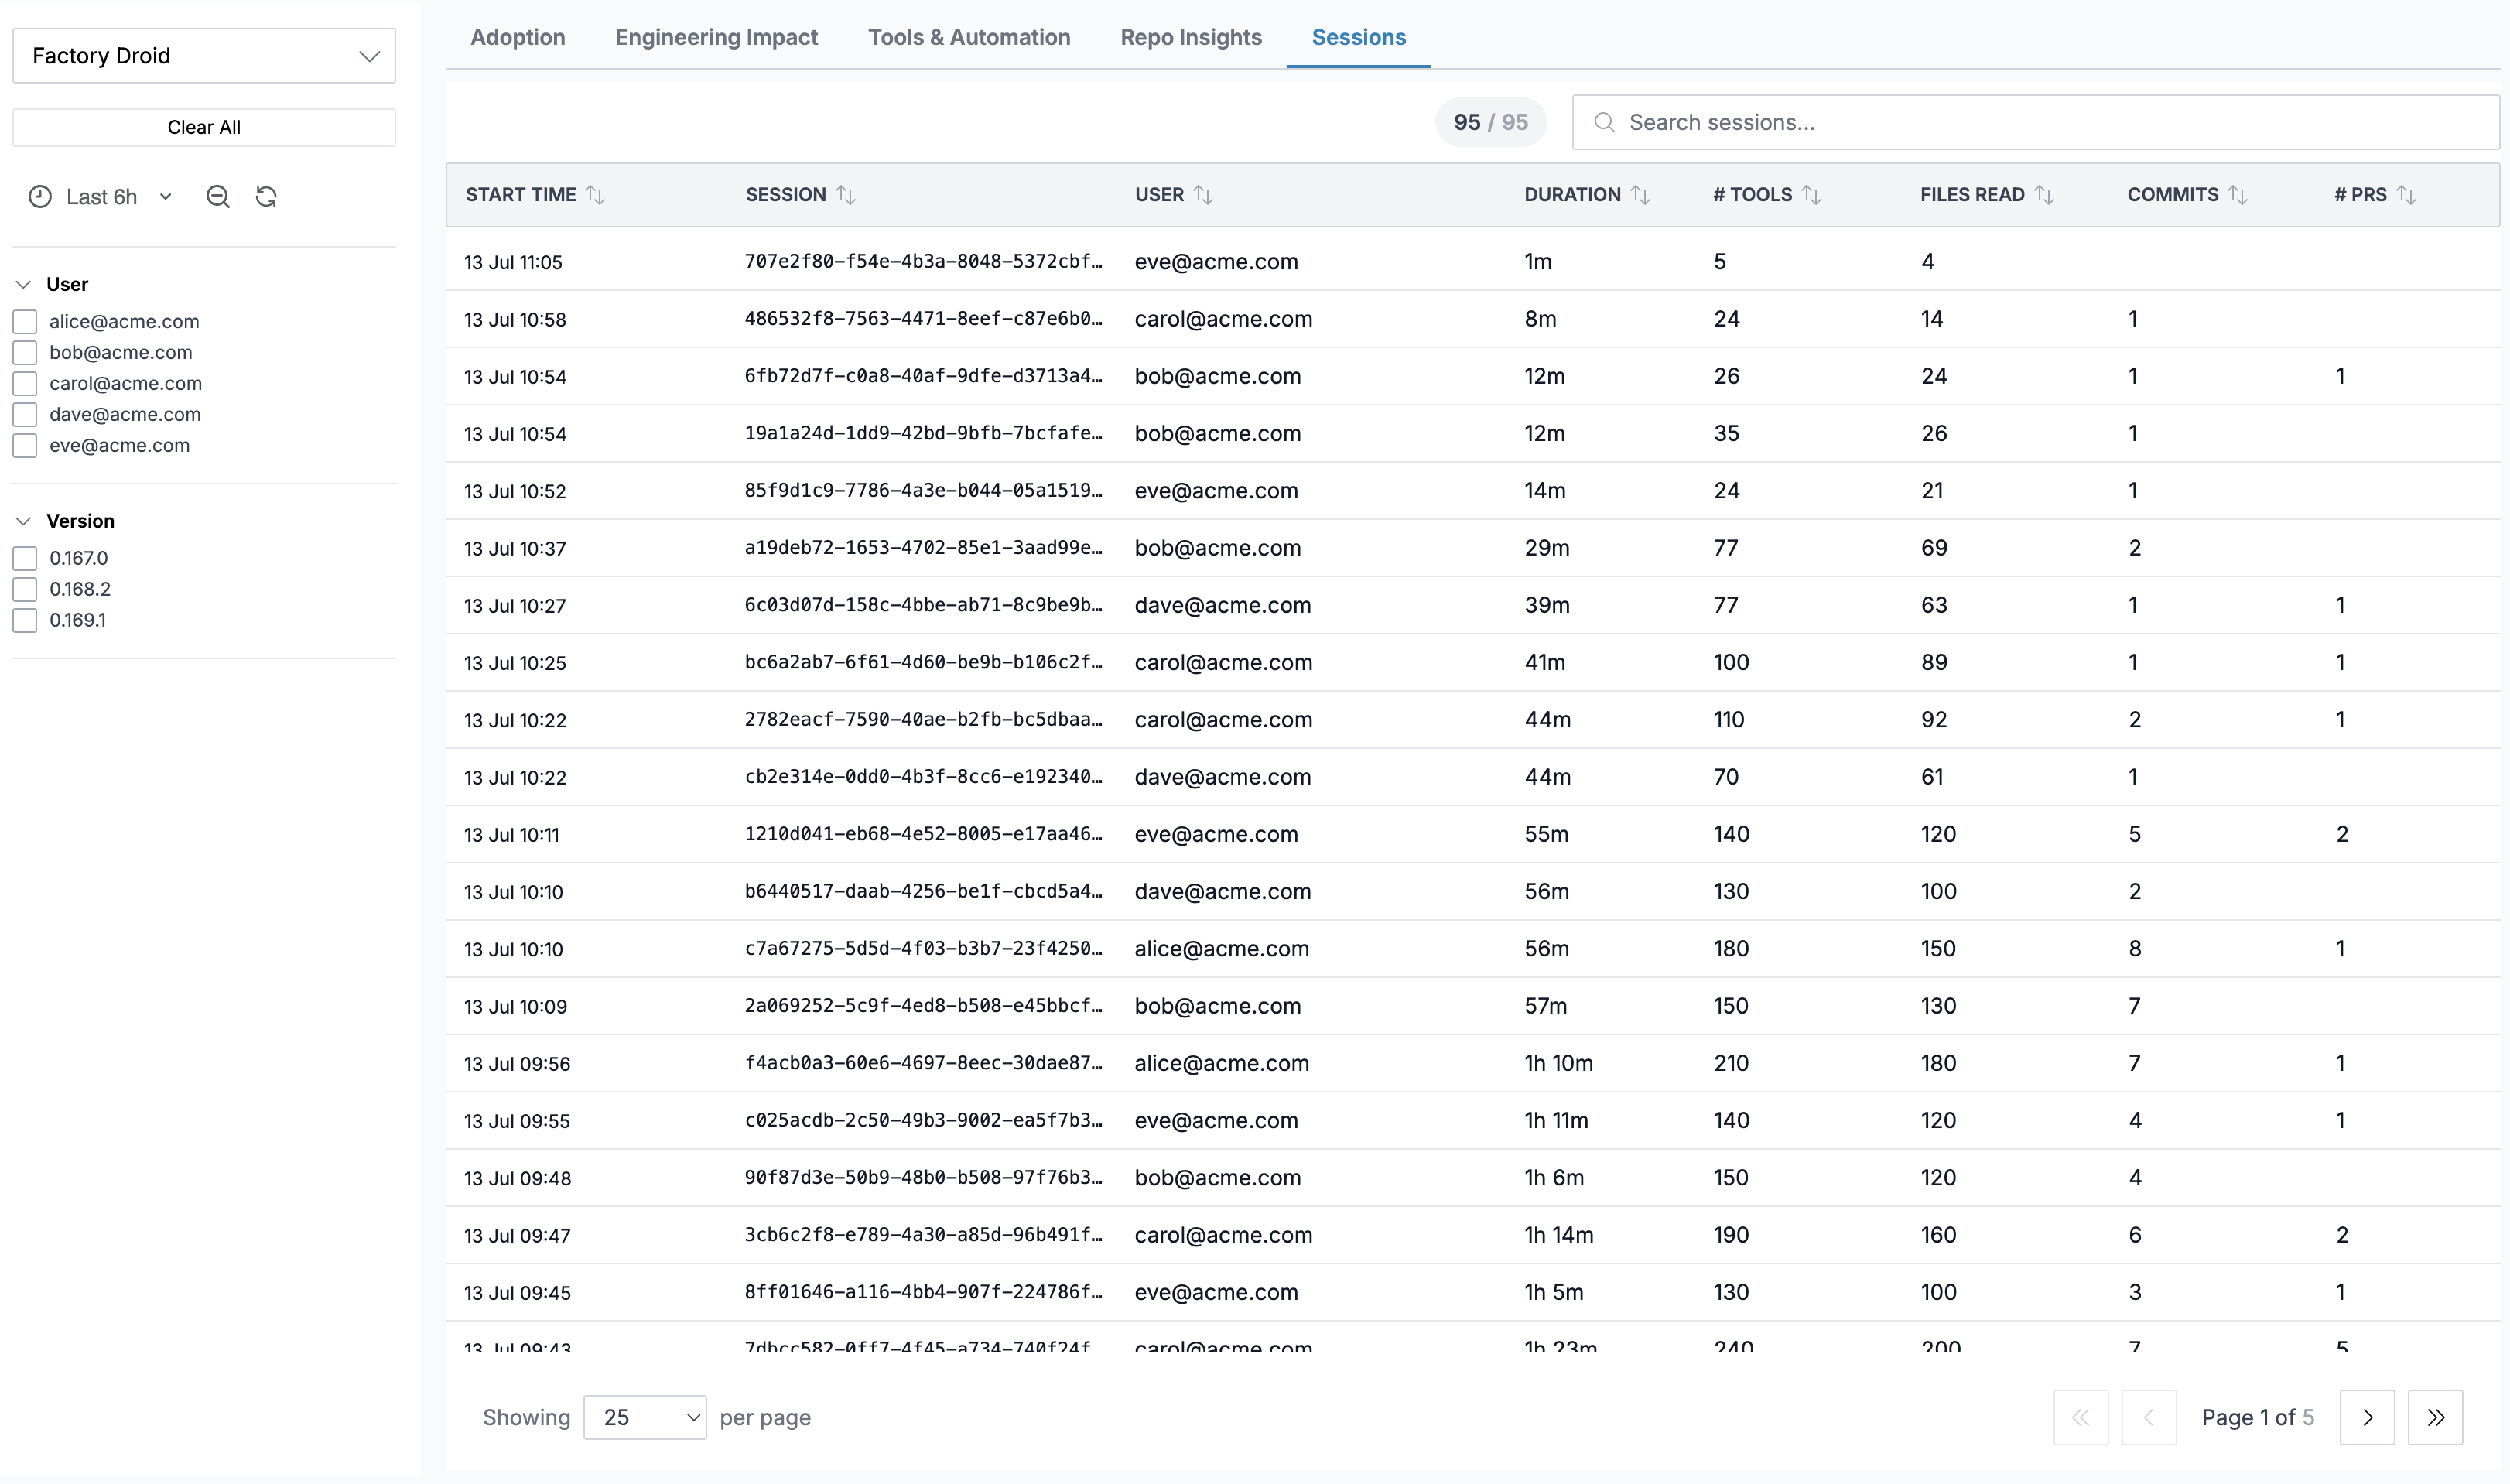
Task: Change the 25 per page selector
Action: coord(645,1417)
